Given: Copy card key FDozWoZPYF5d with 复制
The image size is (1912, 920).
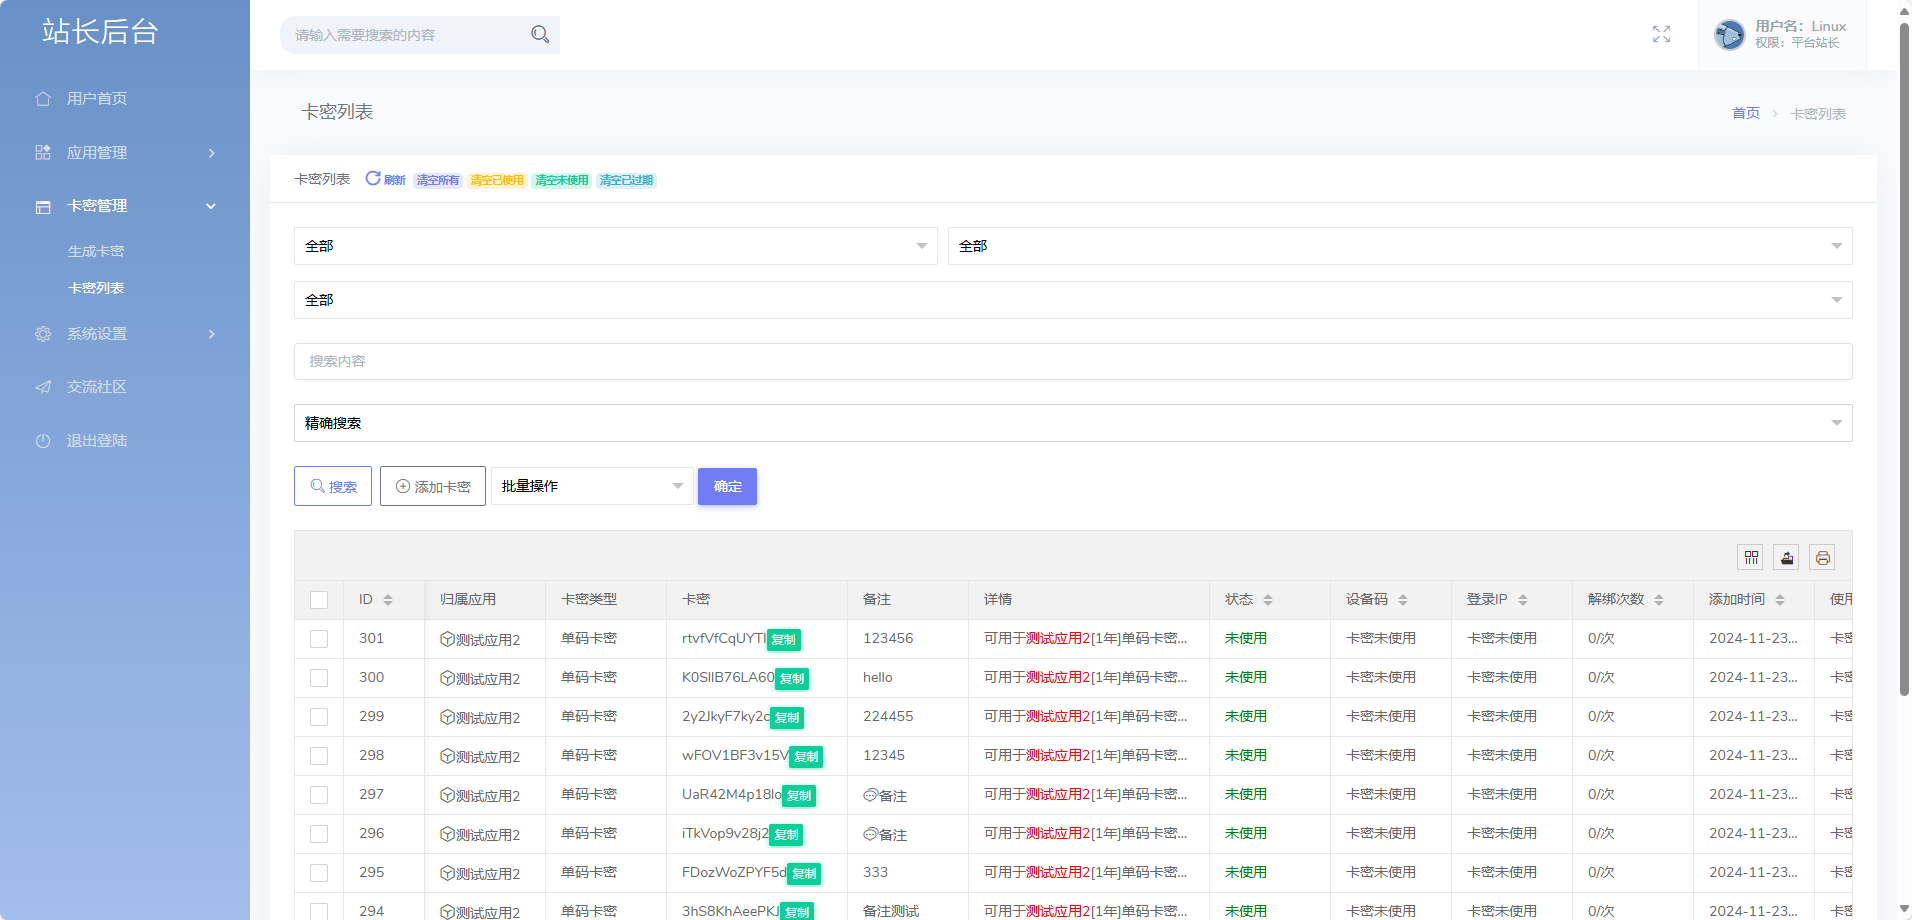Looking at the screenshot, I should 804,874.
